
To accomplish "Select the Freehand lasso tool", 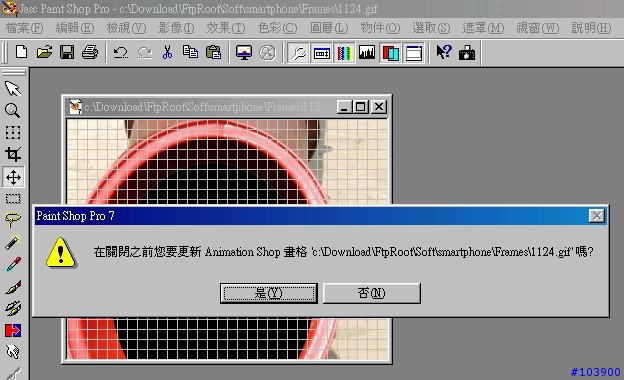I will point(13,219).
